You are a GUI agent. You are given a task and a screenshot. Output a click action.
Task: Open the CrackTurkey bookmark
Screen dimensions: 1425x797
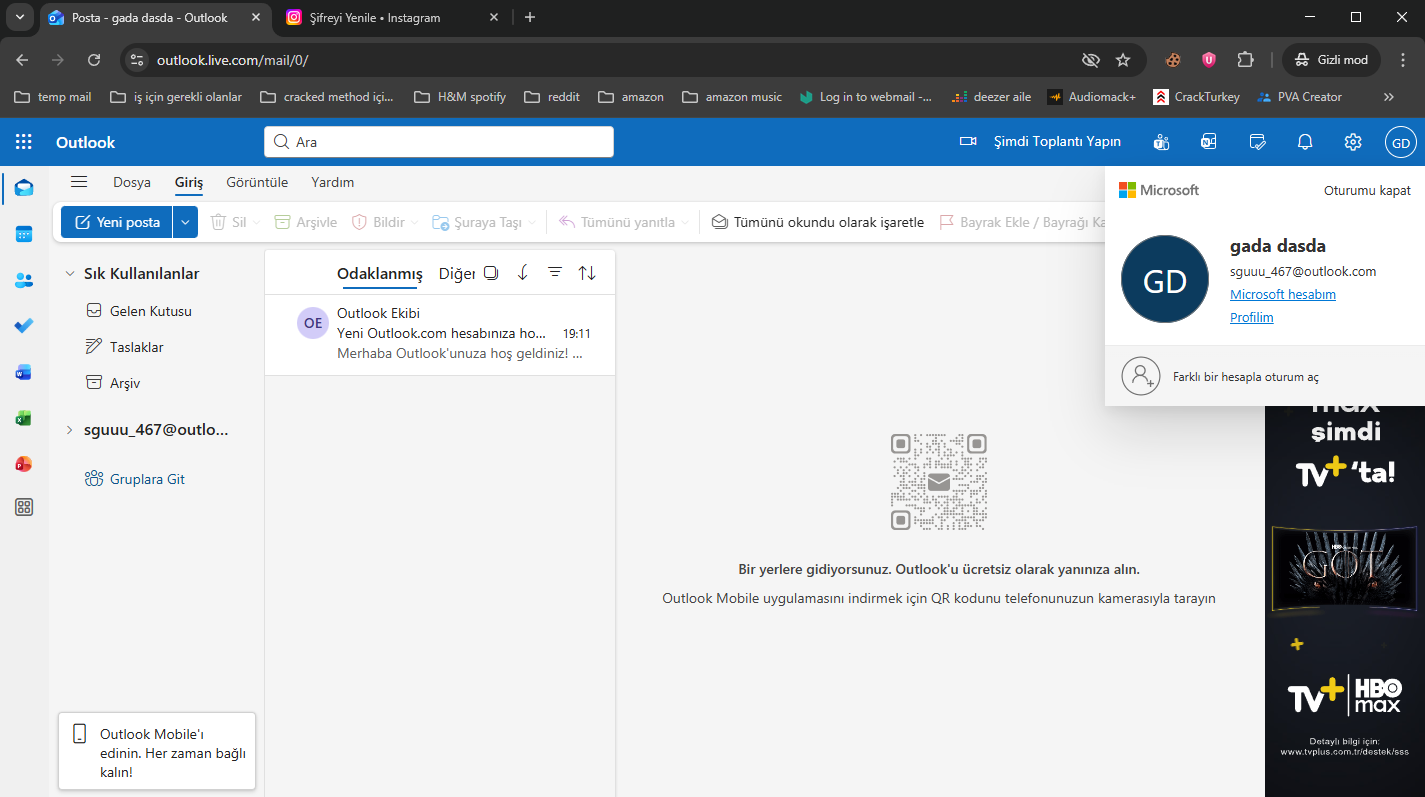click(1196, 97)
